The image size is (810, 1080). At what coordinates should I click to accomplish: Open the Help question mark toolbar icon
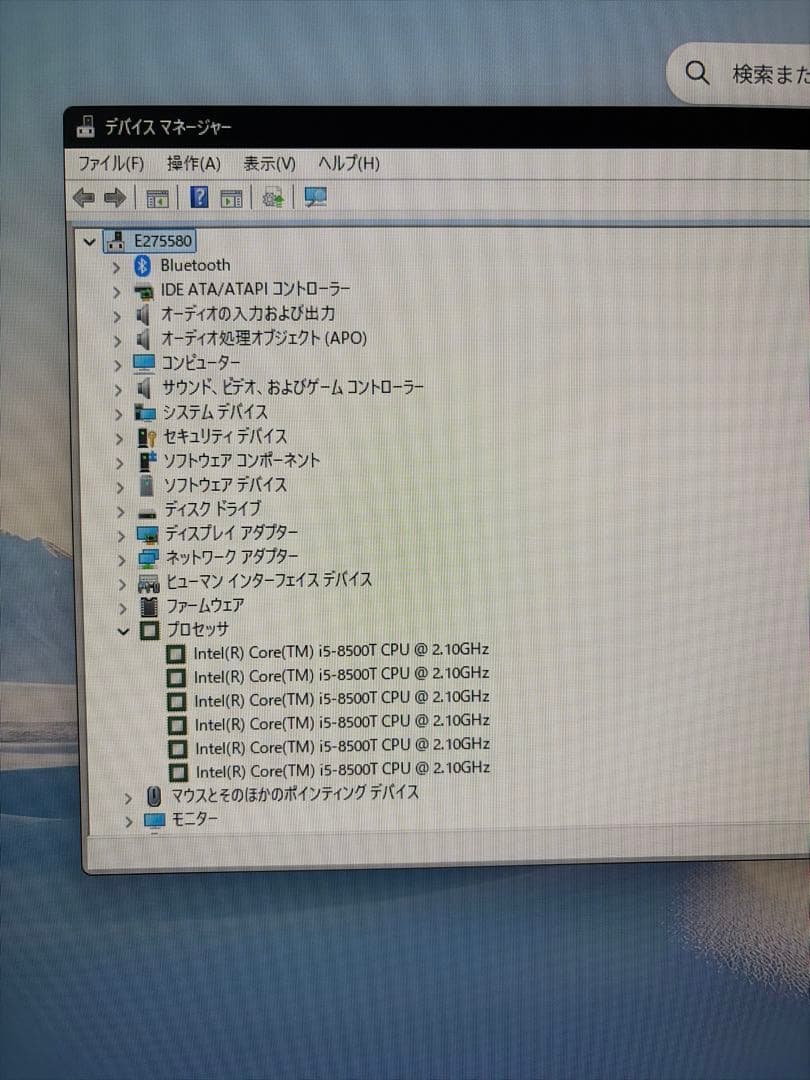(x=199, y=198)
